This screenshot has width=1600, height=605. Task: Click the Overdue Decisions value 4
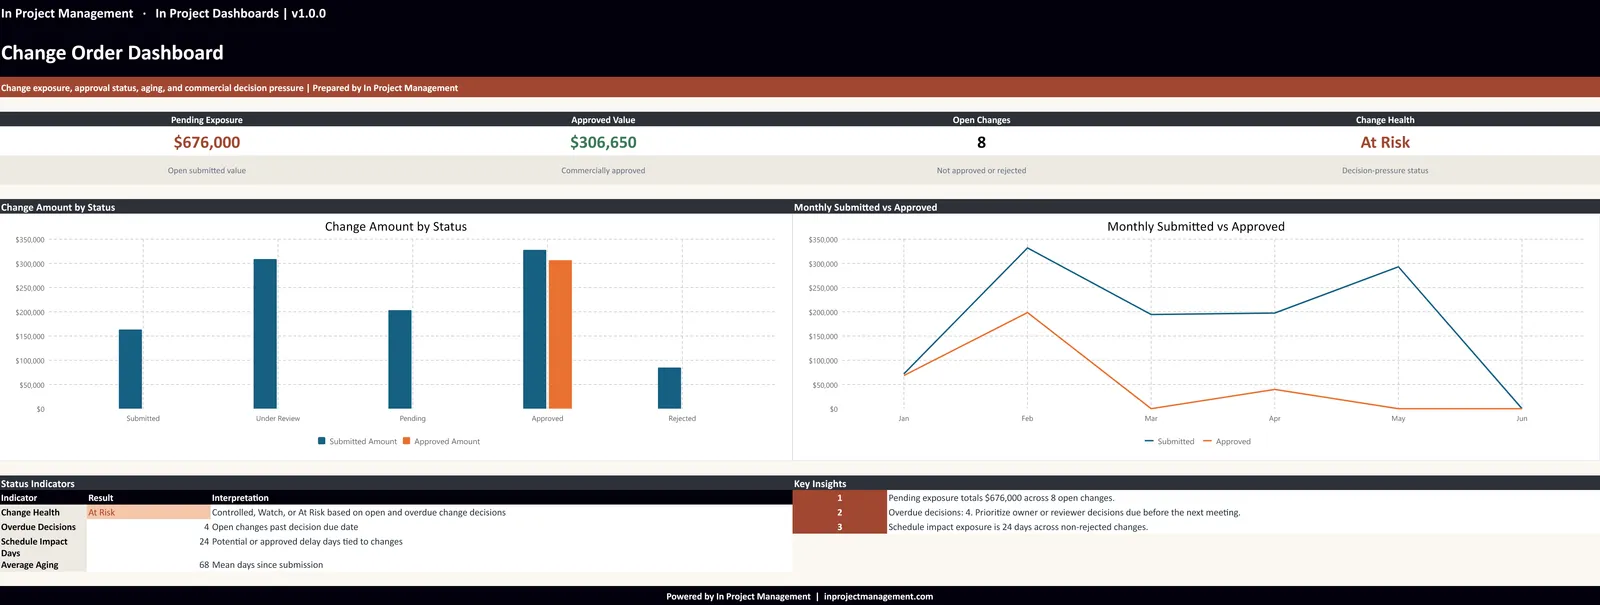[x=207, y=527]
